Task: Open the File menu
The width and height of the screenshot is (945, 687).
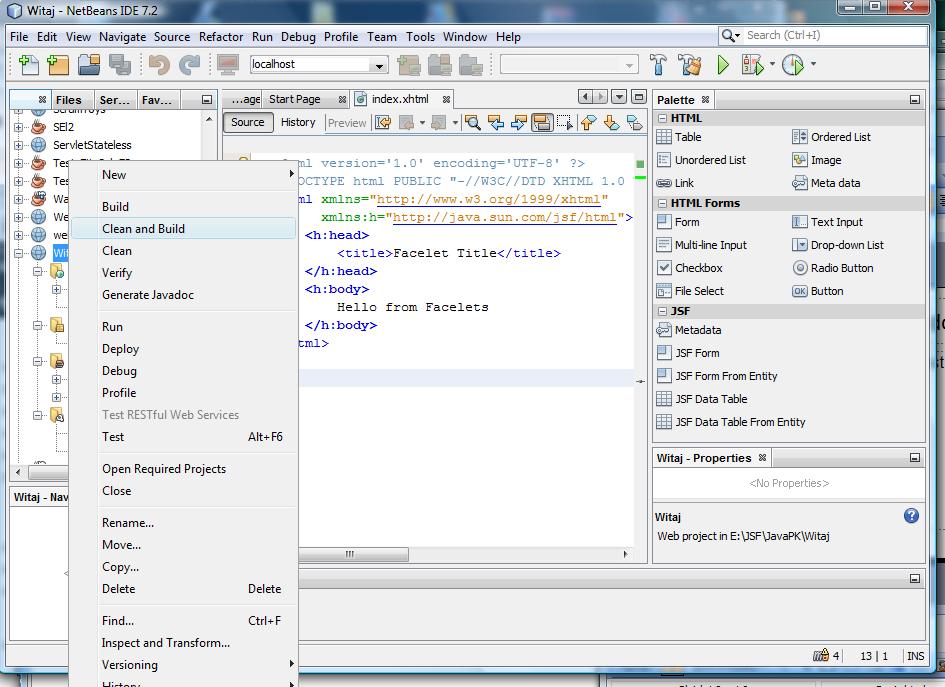Action: [x=19, y=37]
